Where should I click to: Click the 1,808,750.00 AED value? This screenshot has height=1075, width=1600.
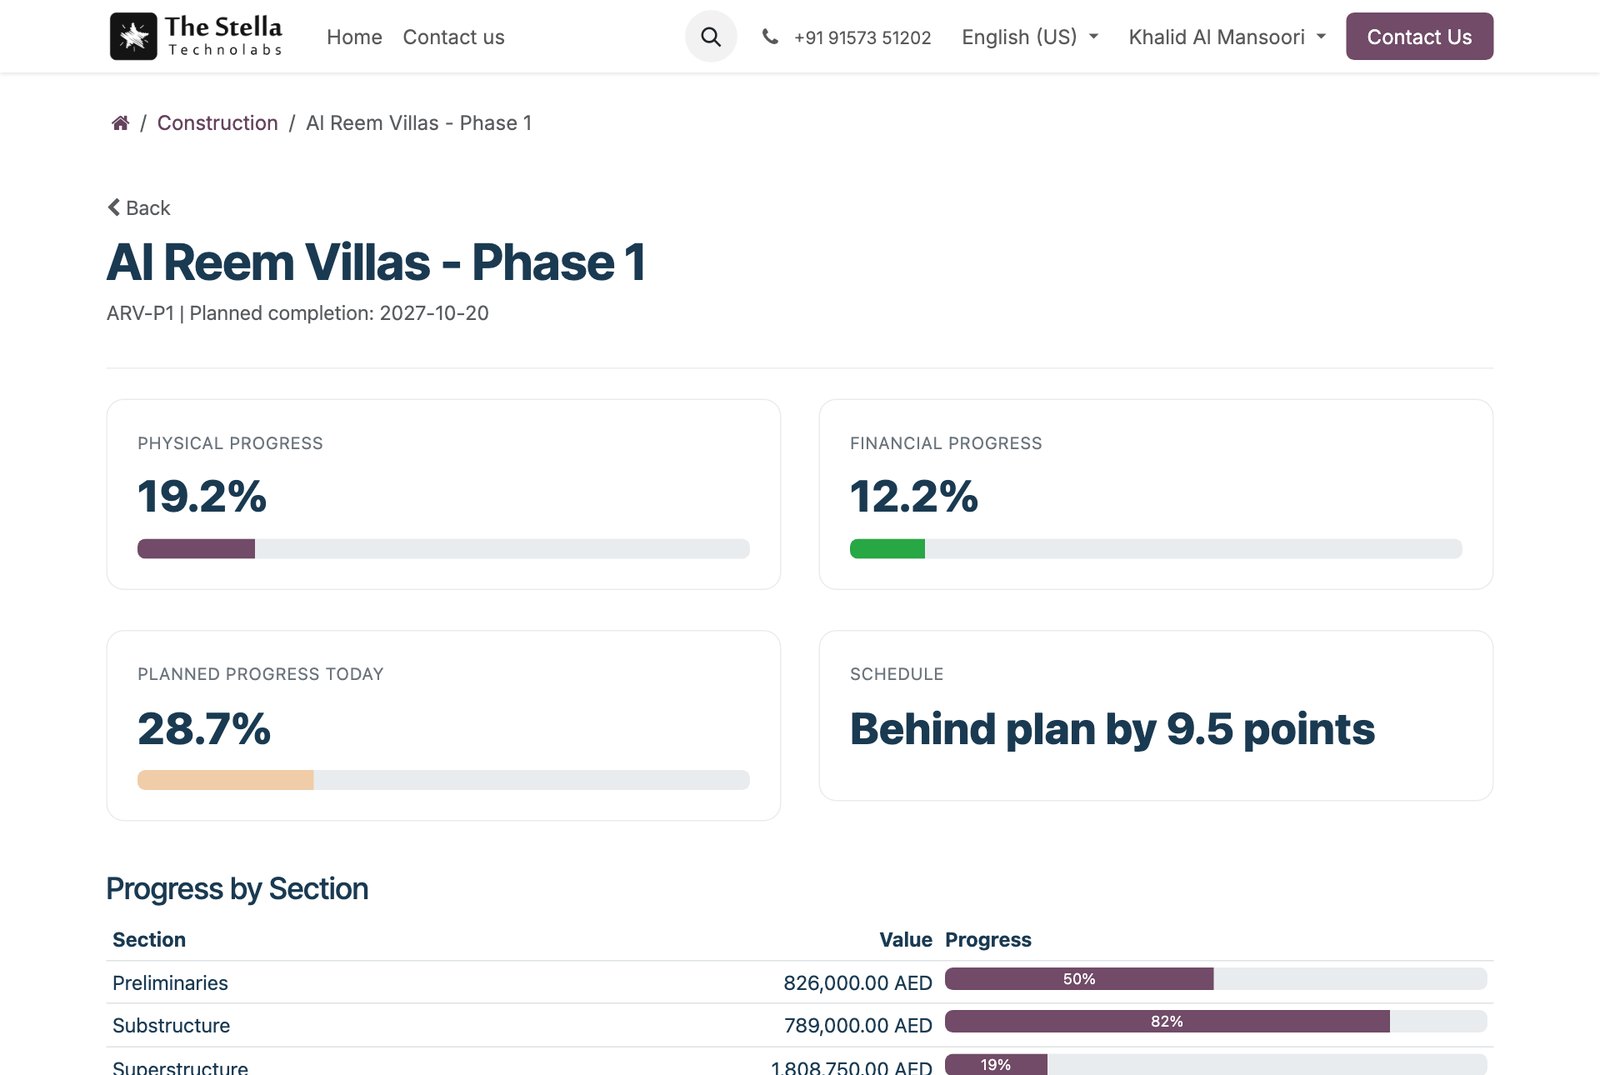(x=851, y=1067)
